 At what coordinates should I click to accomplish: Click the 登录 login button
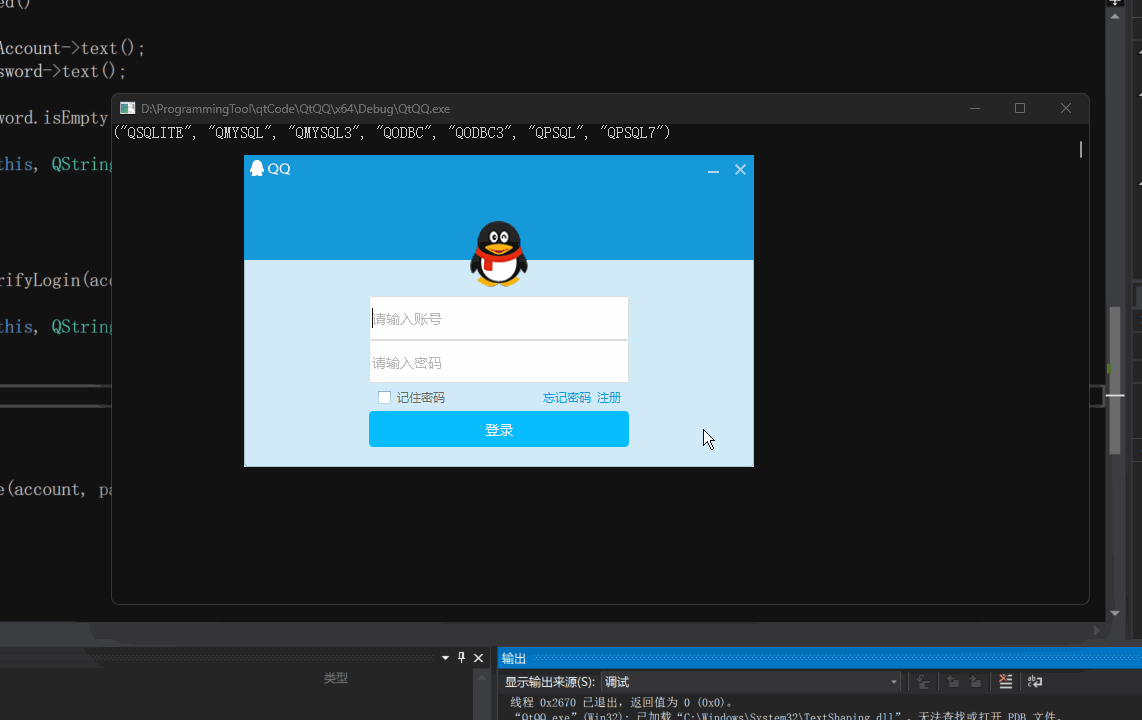coord(499,430)
